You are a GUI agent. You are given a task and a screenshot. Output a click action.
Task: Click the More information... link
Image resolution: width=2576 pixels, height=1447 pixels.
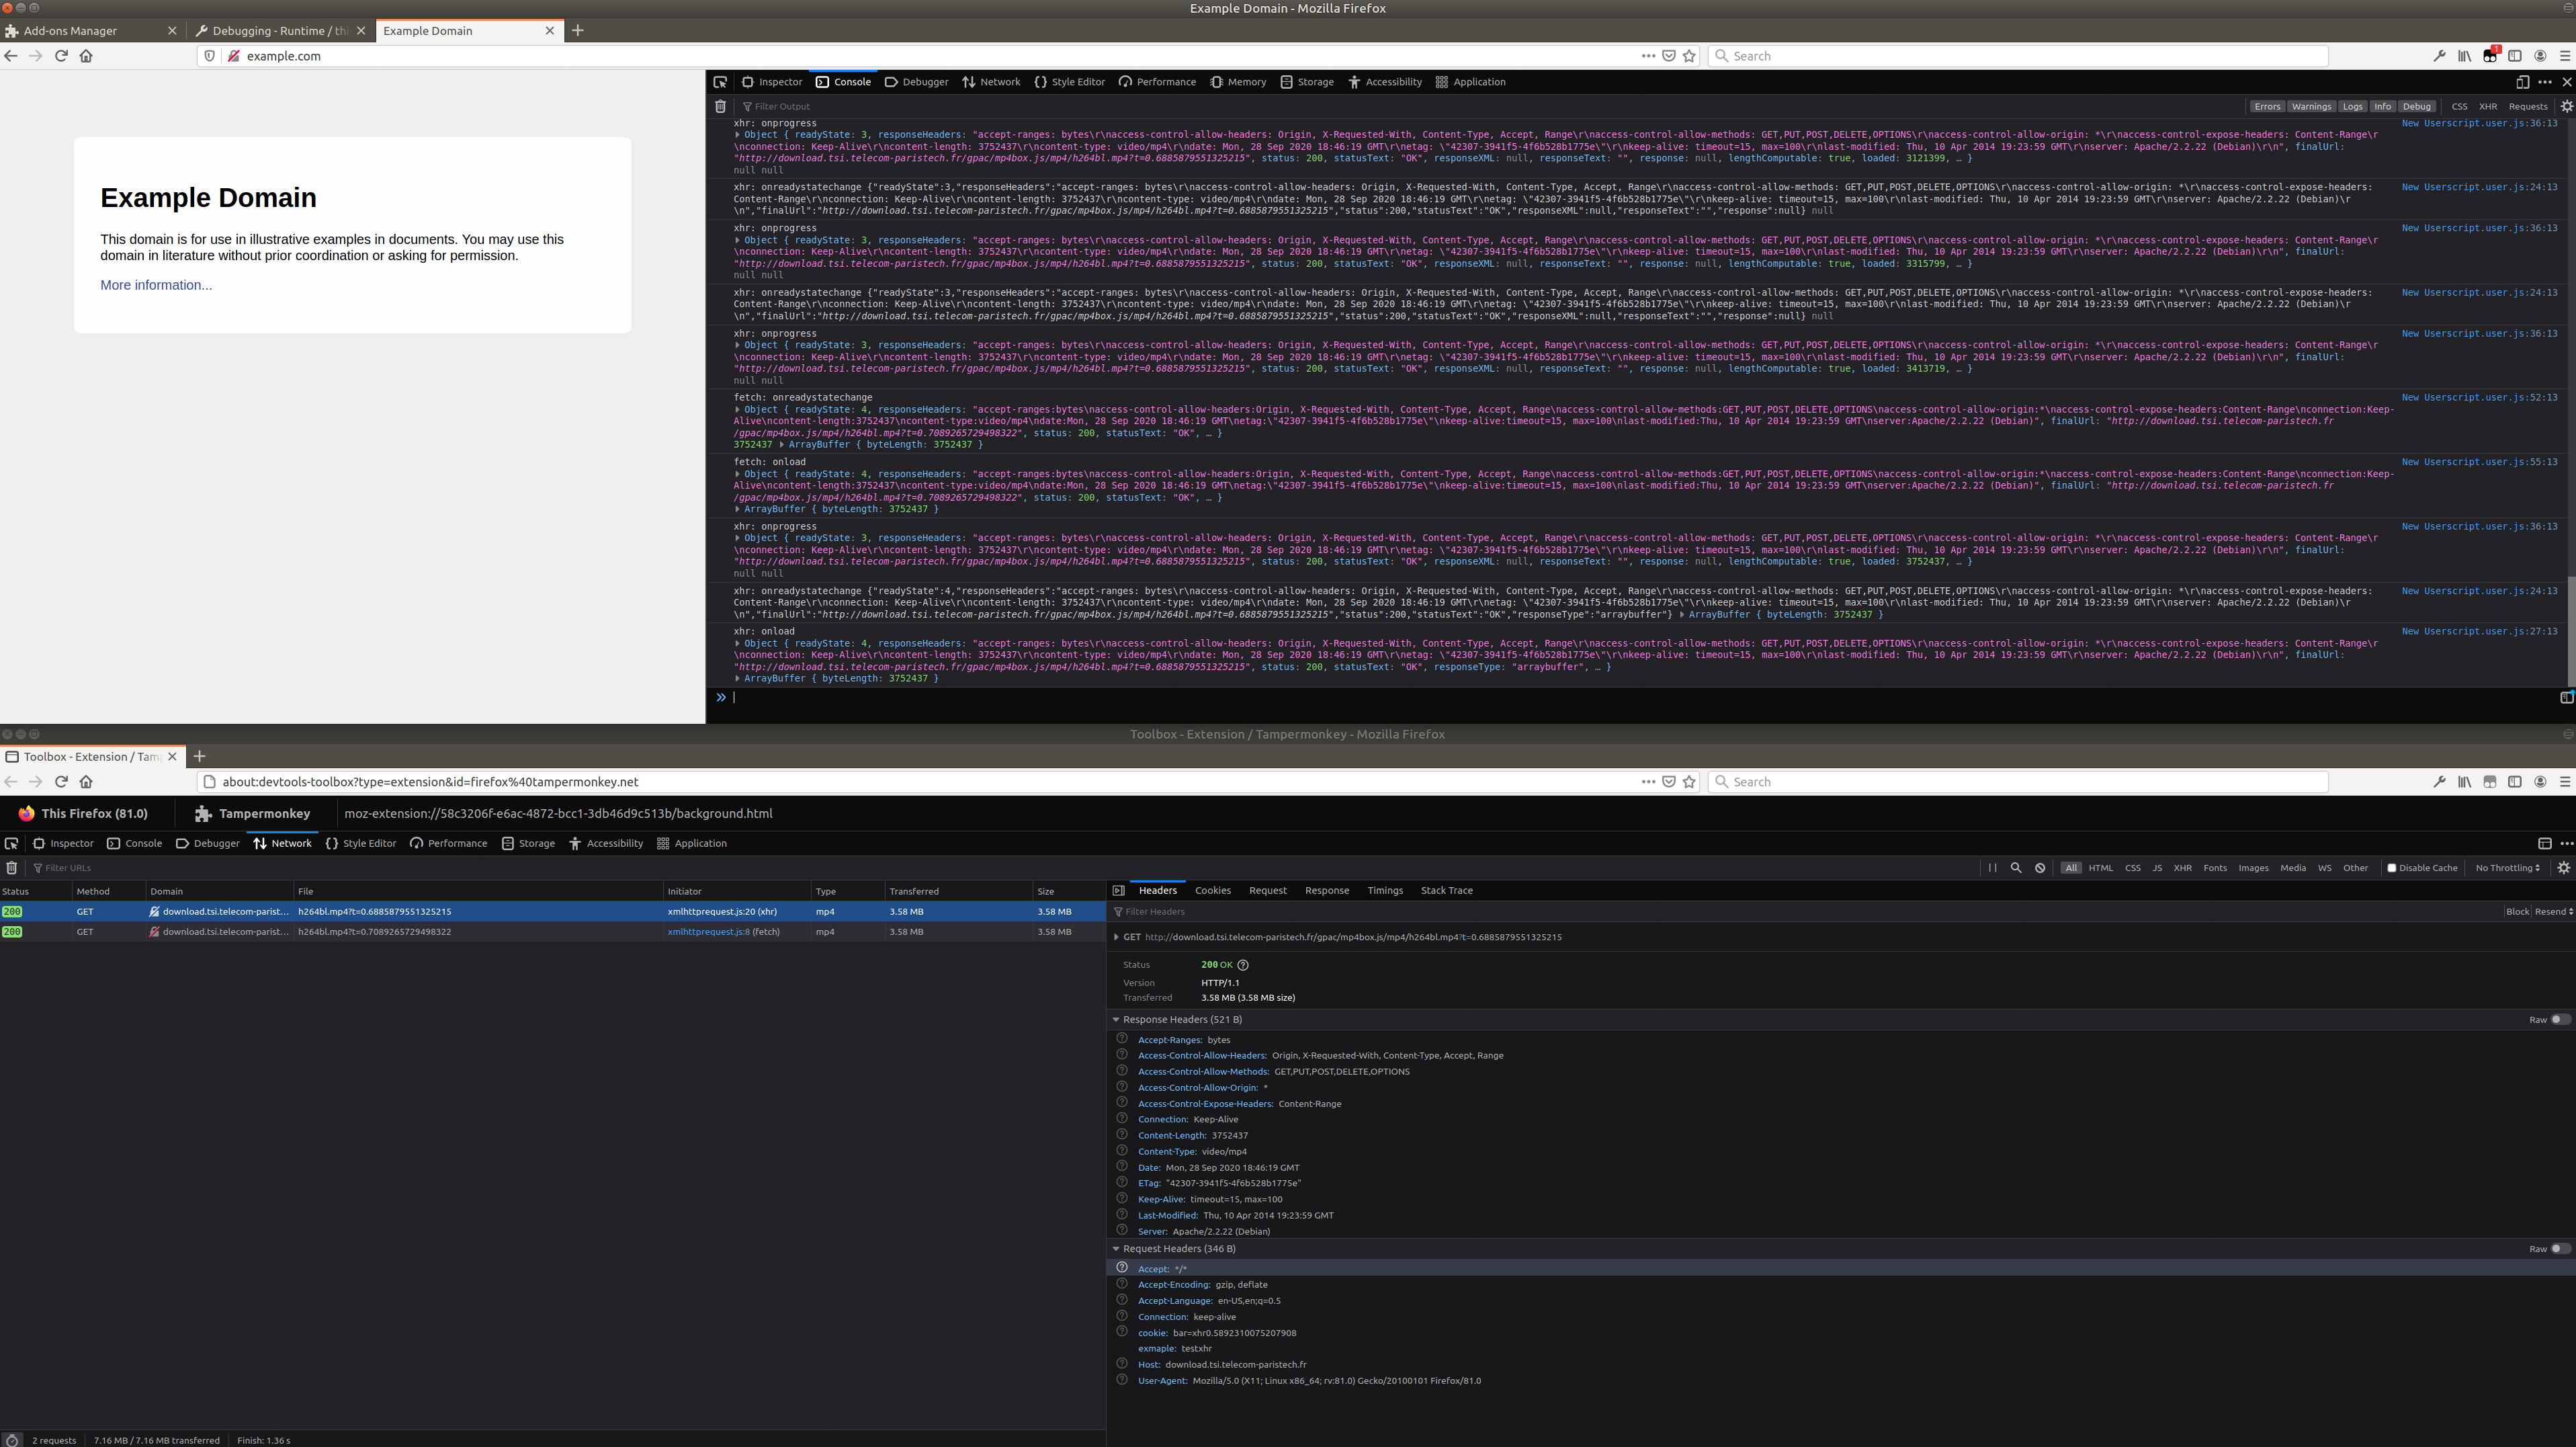pyautogui.click(x=156, y=285)
